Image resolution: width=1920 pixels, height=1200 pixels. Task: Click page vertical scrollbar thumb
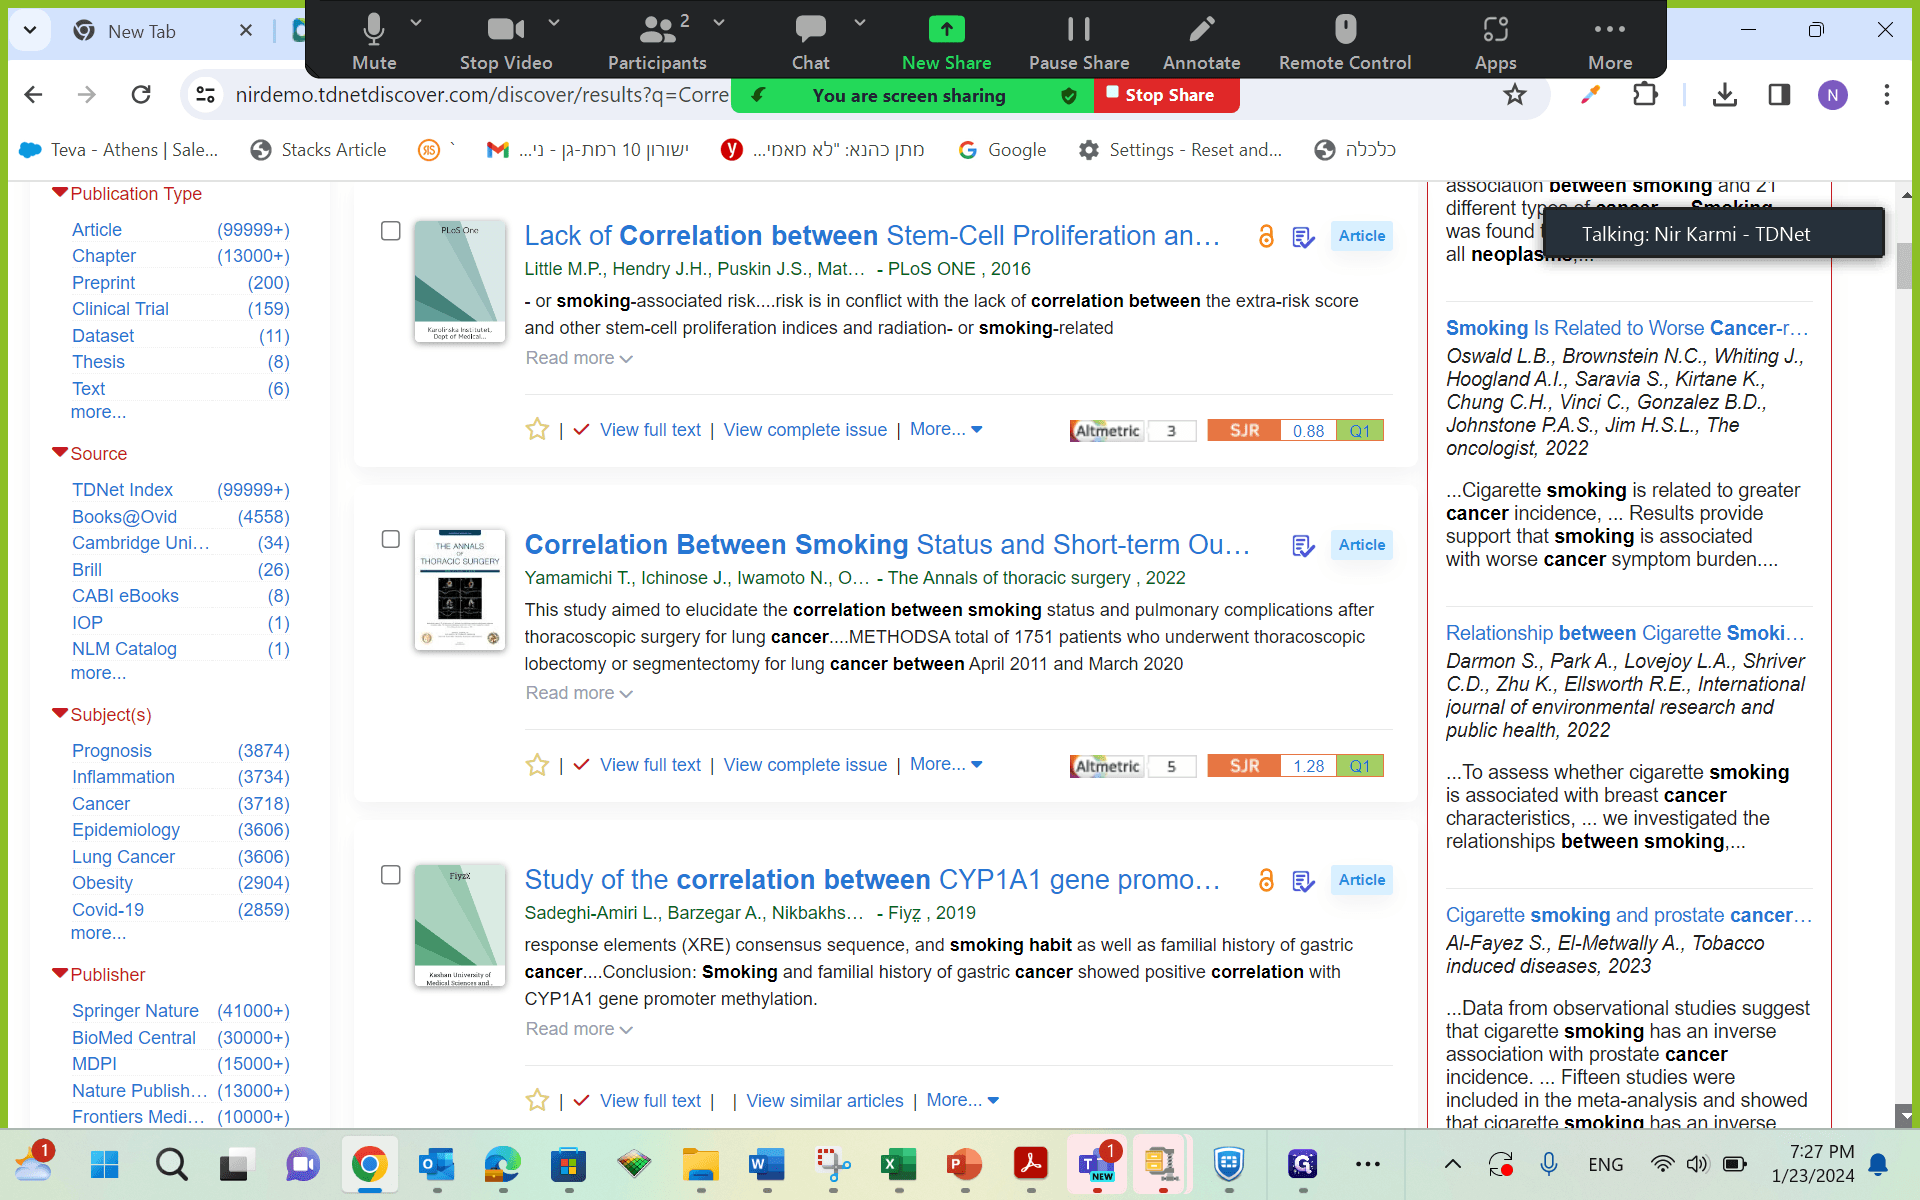pos(1904,265)
